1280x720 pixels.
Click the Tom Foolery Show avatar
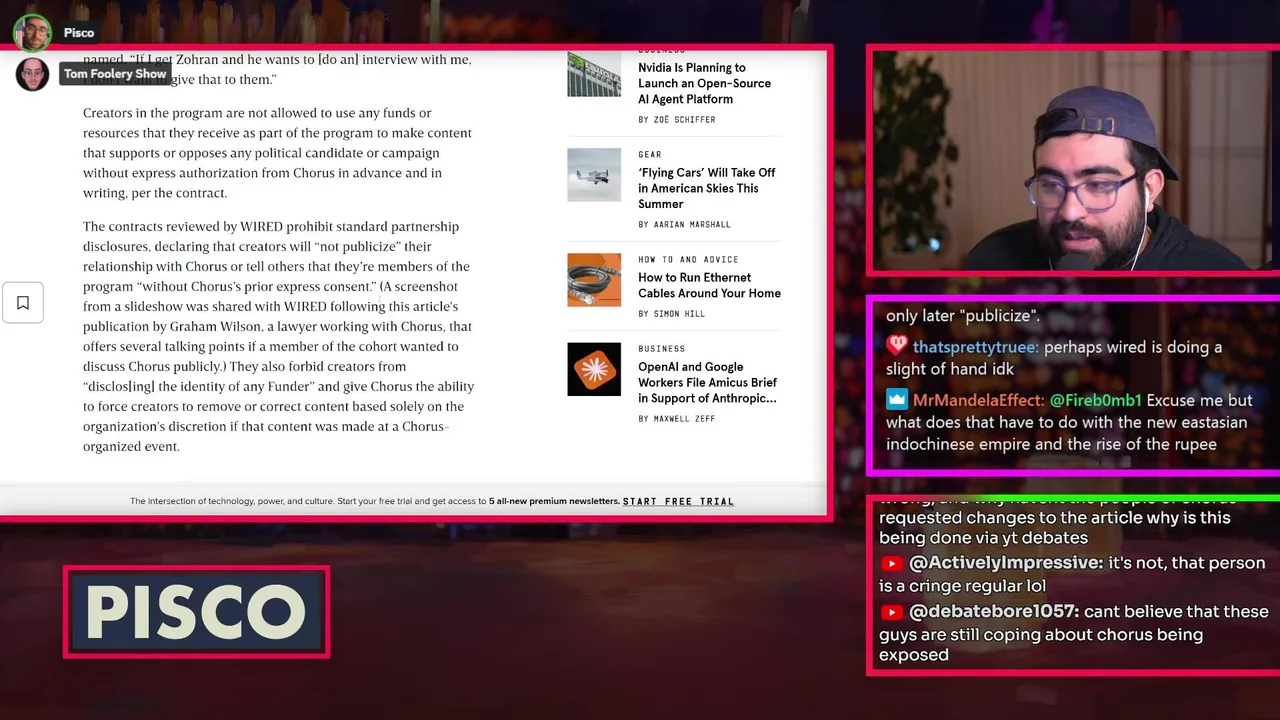(32, 74)
